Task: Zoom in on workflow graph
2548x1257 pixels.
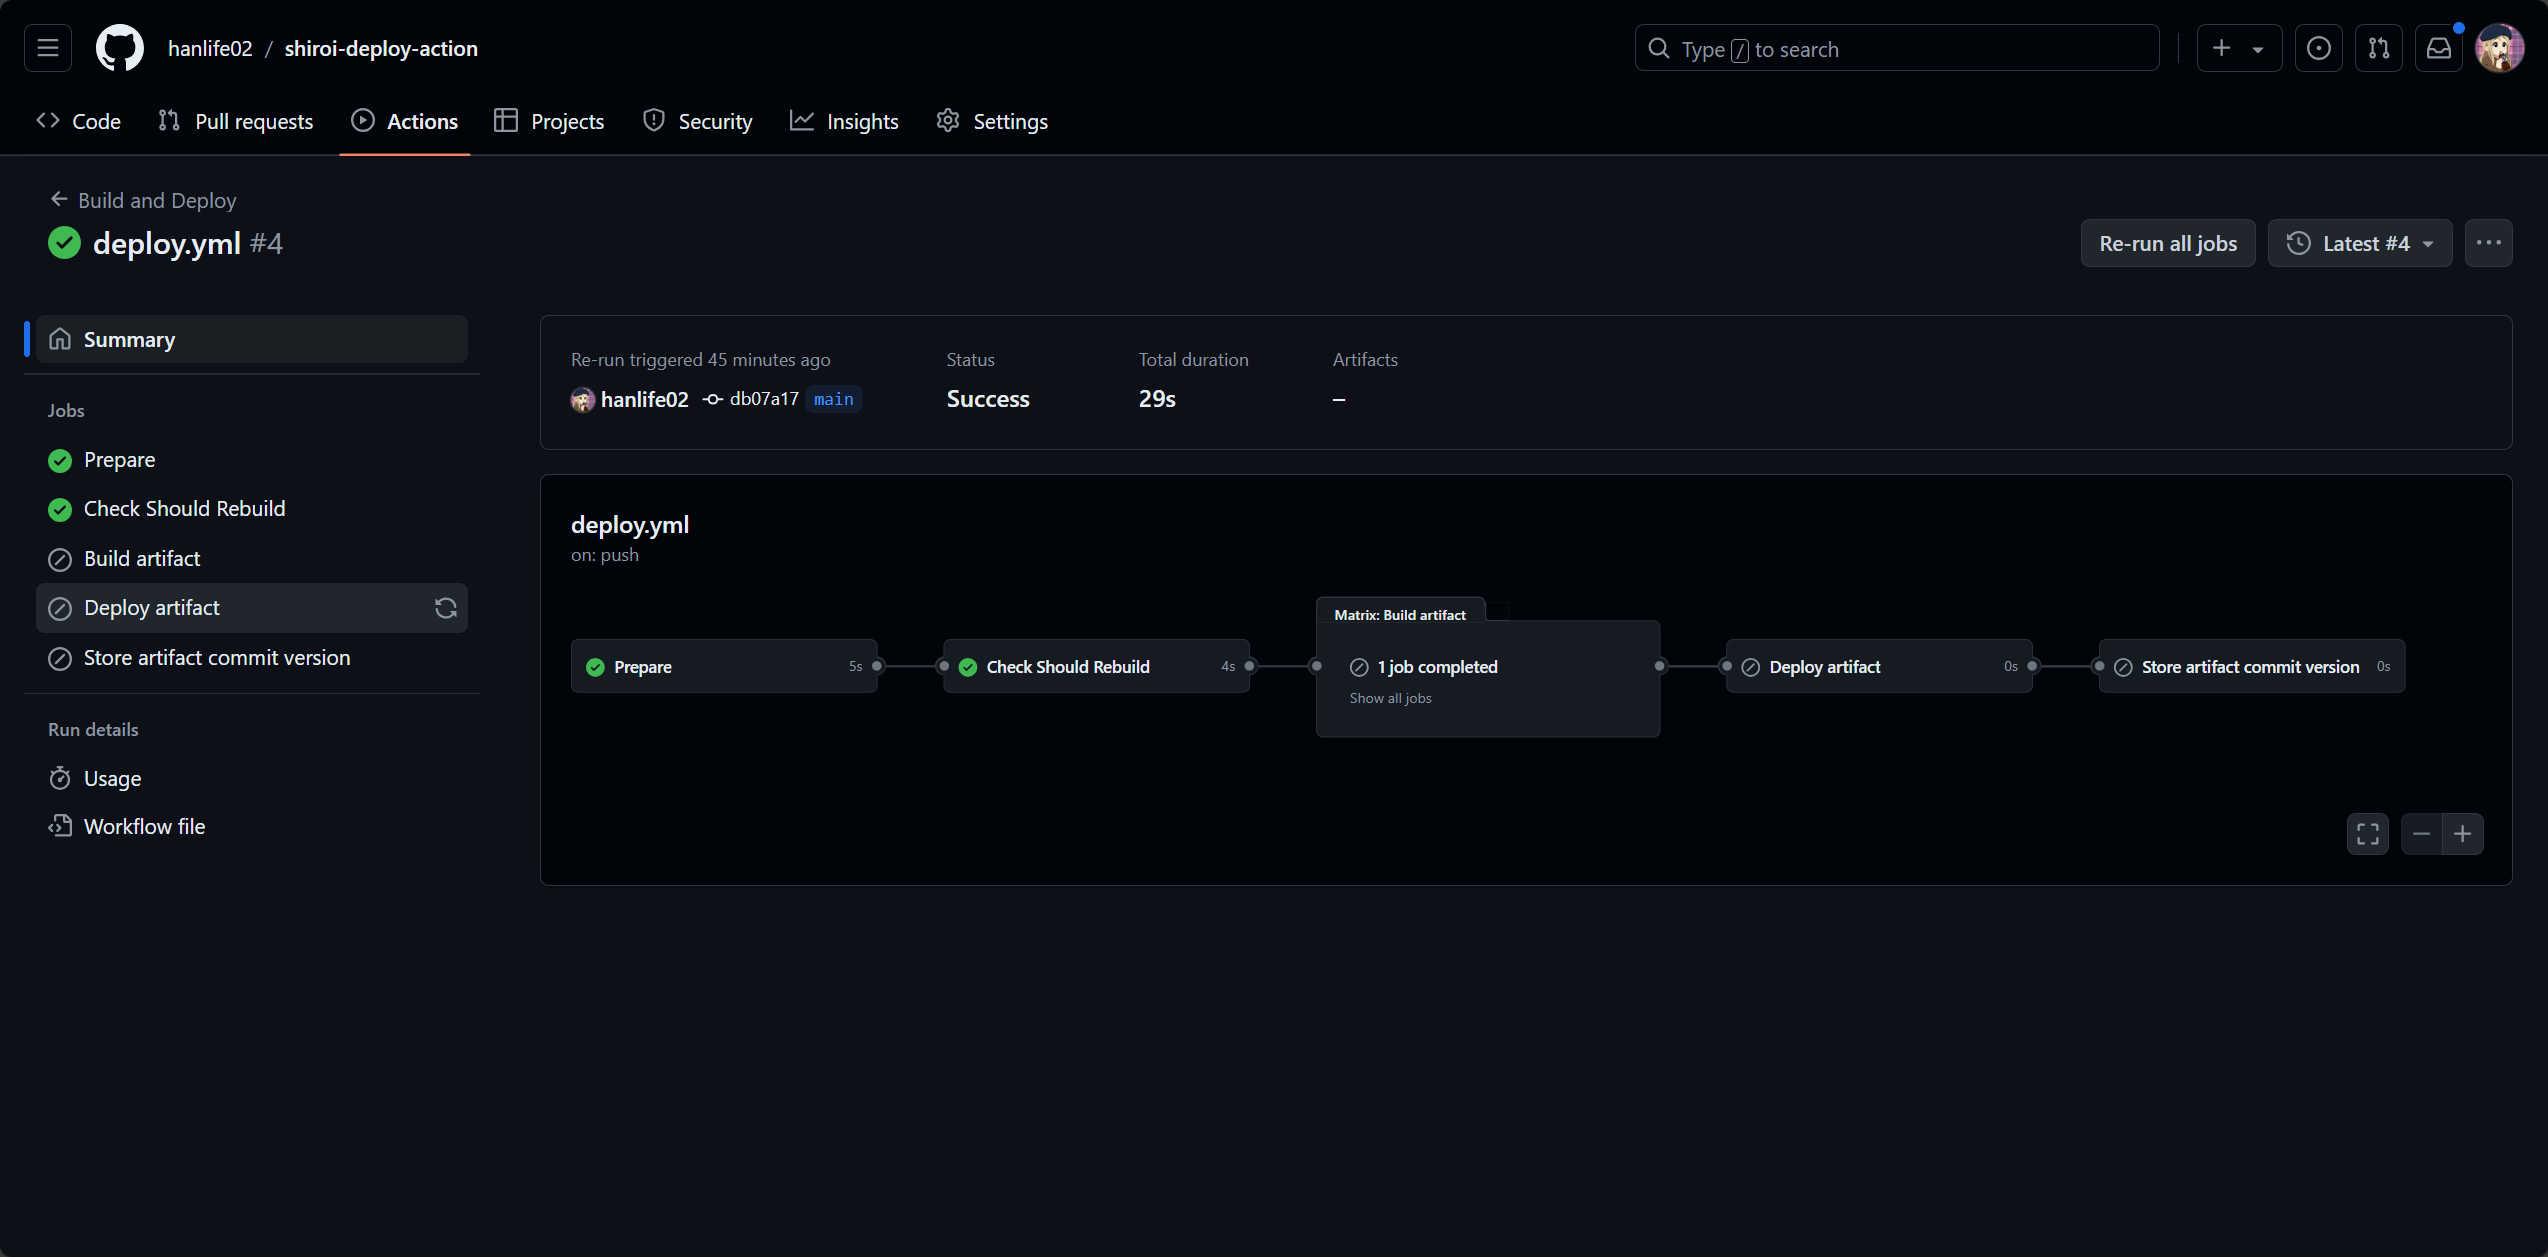Action: click(2462, 834)
